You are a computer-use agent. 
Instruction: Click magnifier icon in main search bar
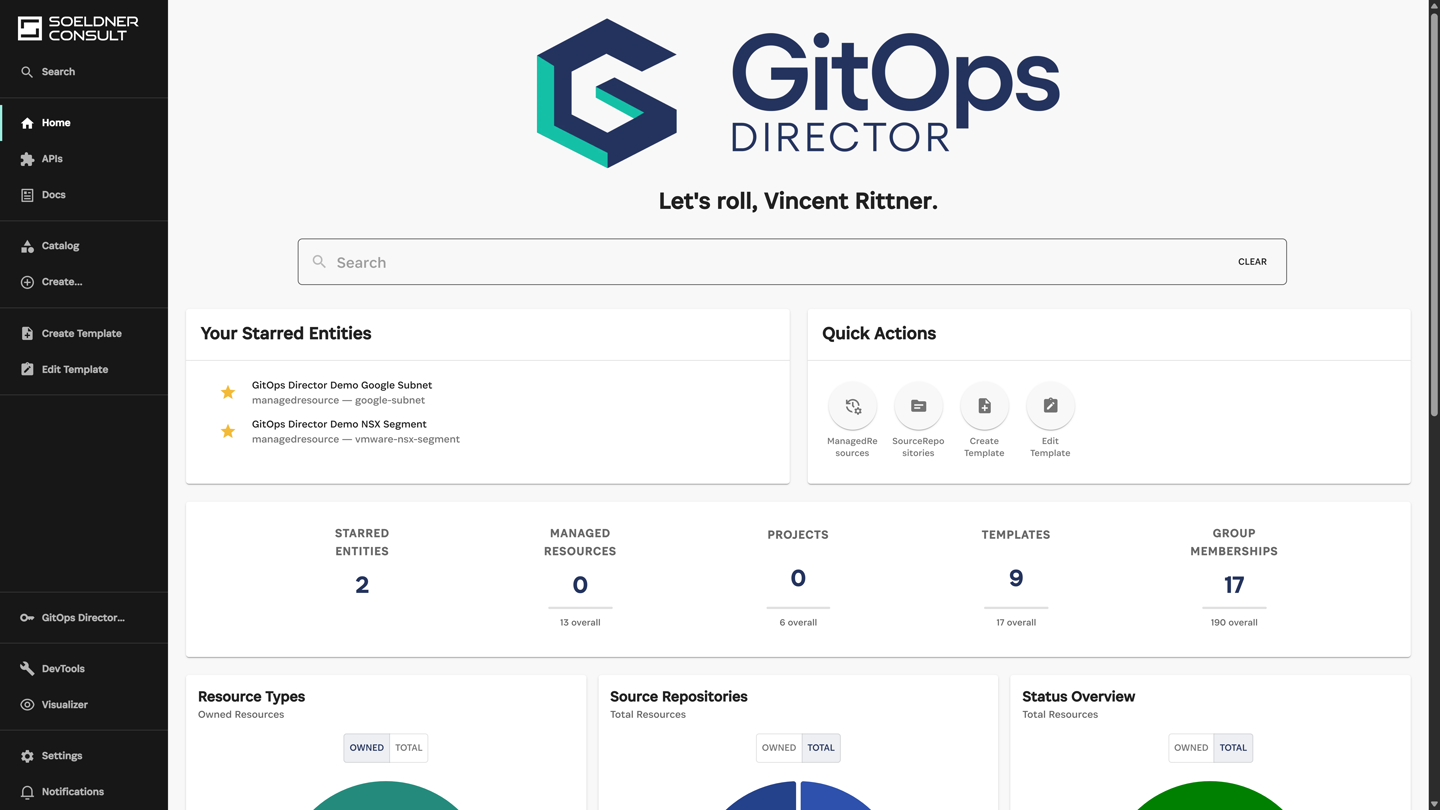(319, 261)
